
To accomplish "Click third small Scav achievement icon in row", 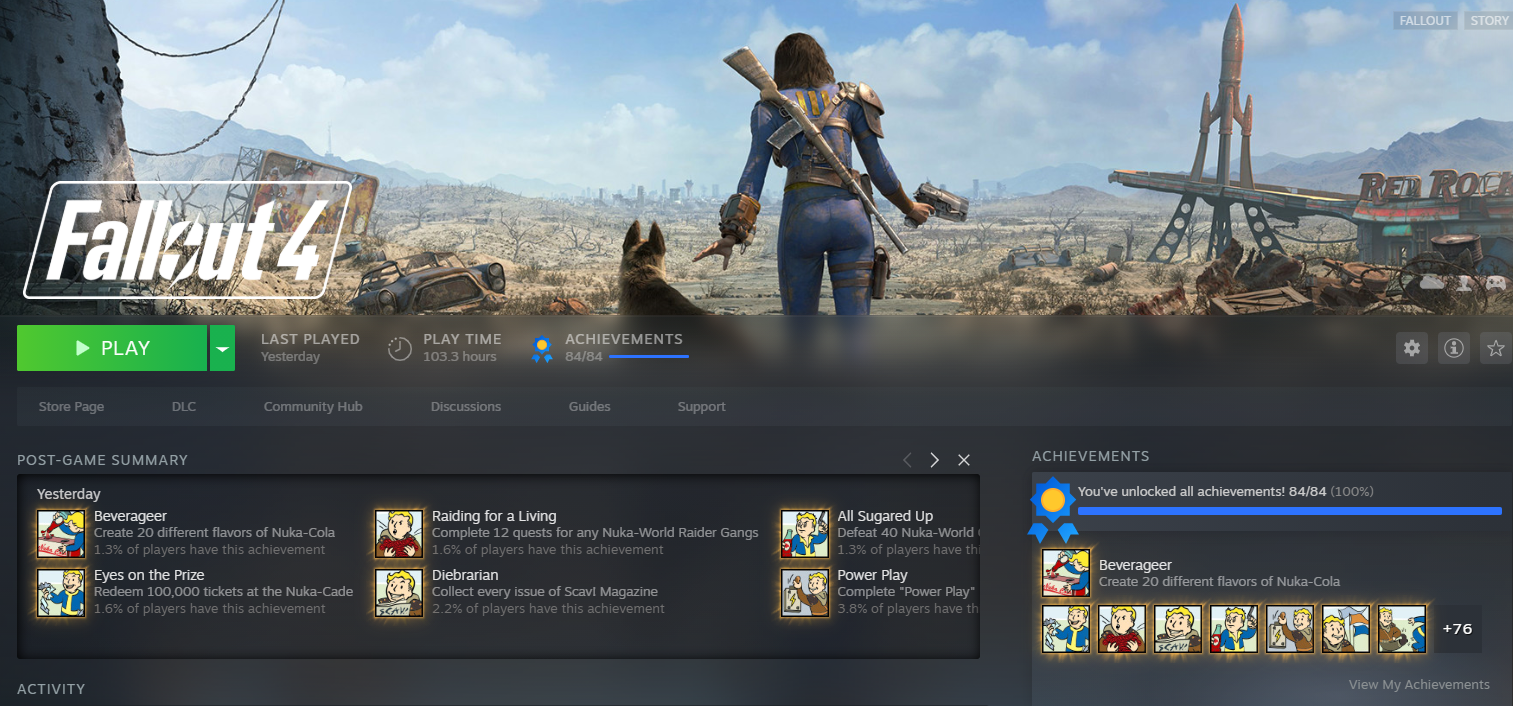I will pos(1178,629).
